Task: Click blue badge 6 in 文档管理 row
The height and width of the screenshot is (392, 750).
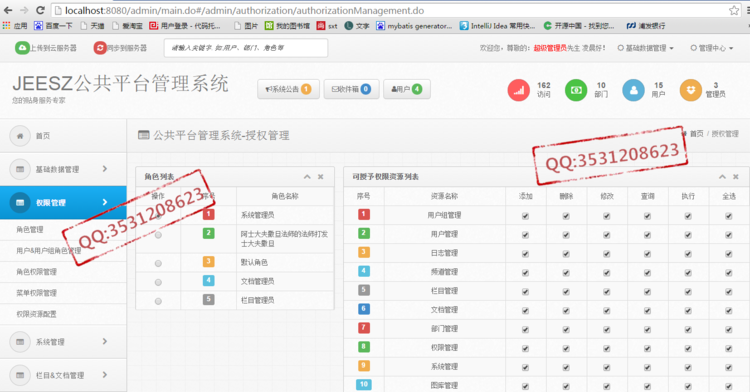Action: coord(364,309)
